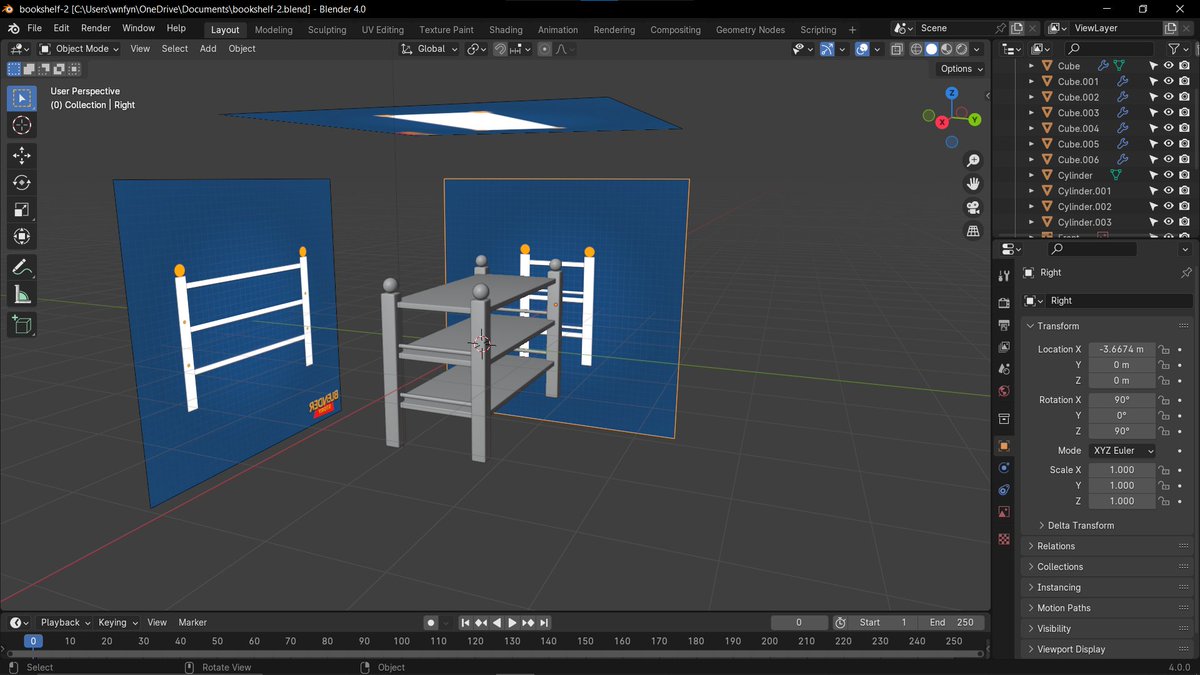Screen dimensions: 1200x675
Task: Toggle proportional editing in header
Action: (x=544, y=49)
